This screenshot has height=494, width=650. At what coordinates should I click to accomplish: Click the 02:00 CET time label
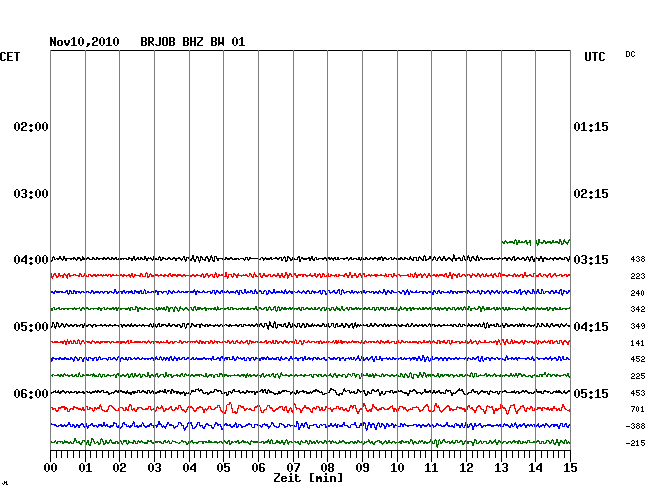pos(31,126)
